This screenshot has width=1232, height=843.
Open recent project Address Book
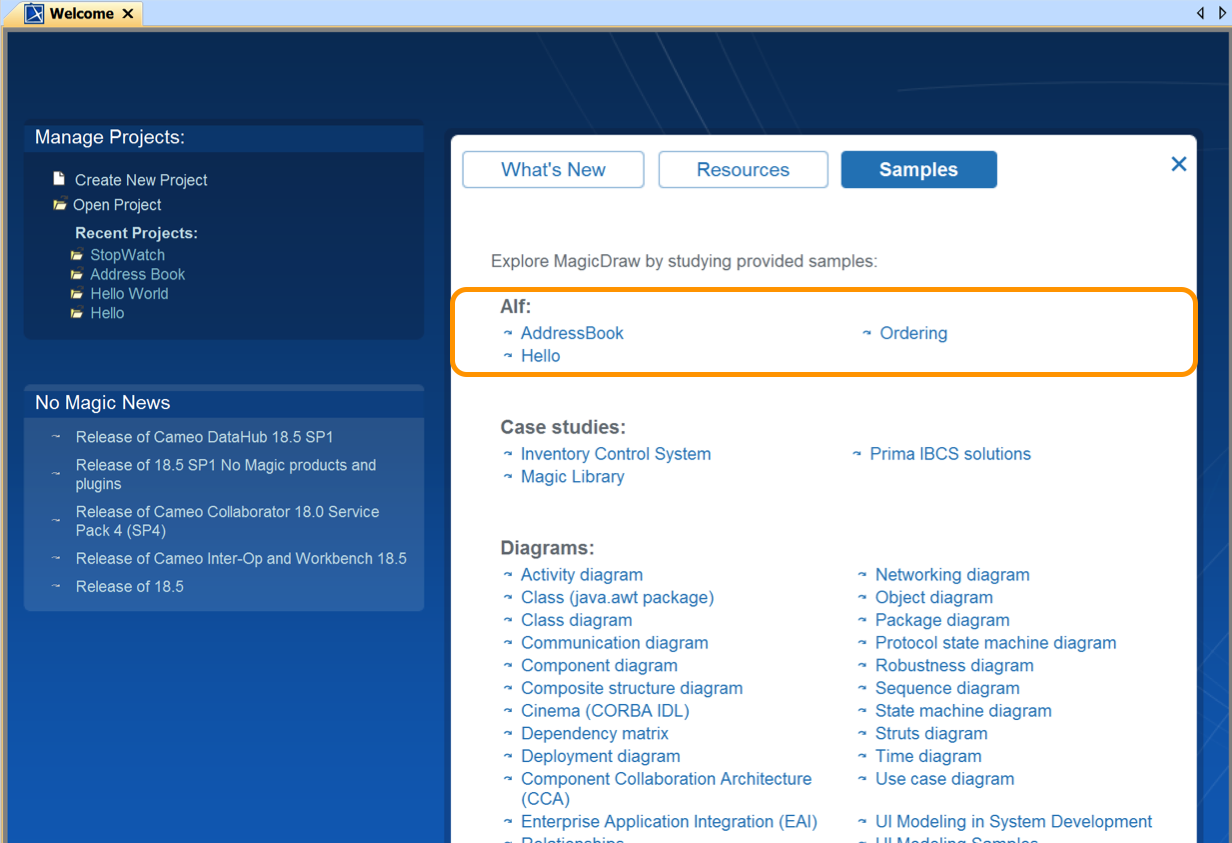[x=138, y=274]
